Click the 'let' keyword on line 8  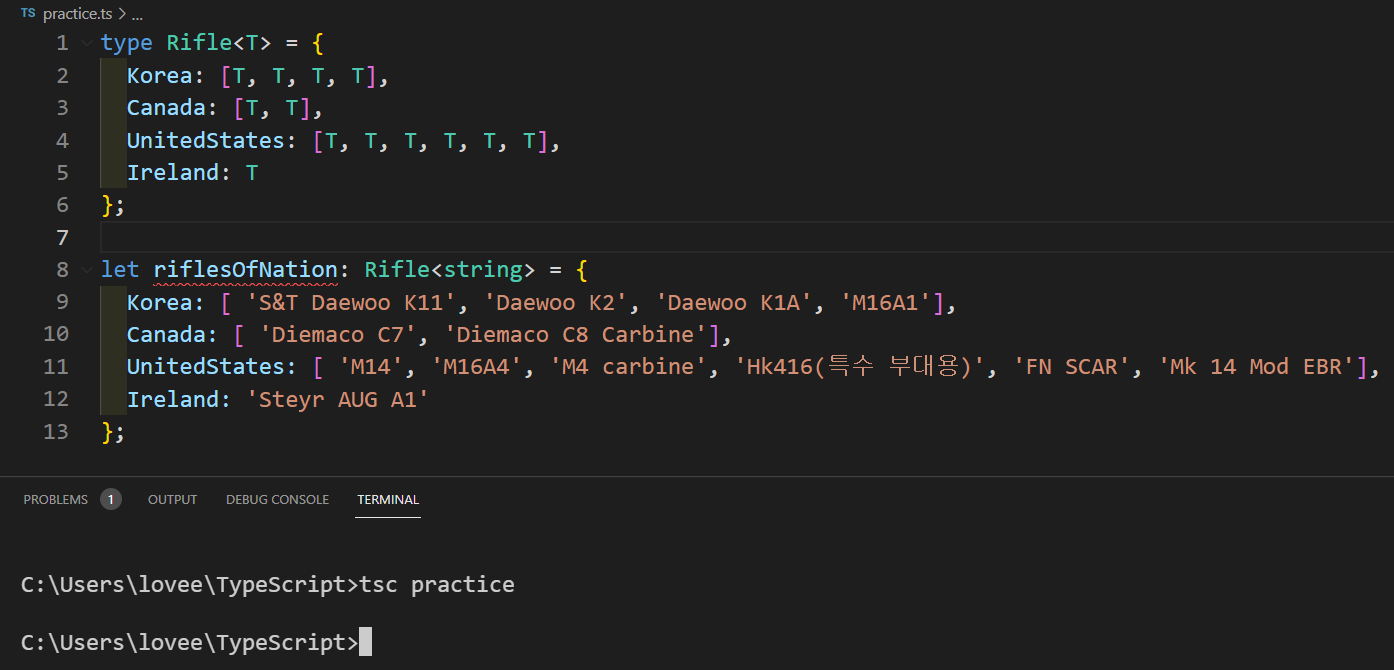click(x=120, y=270)
